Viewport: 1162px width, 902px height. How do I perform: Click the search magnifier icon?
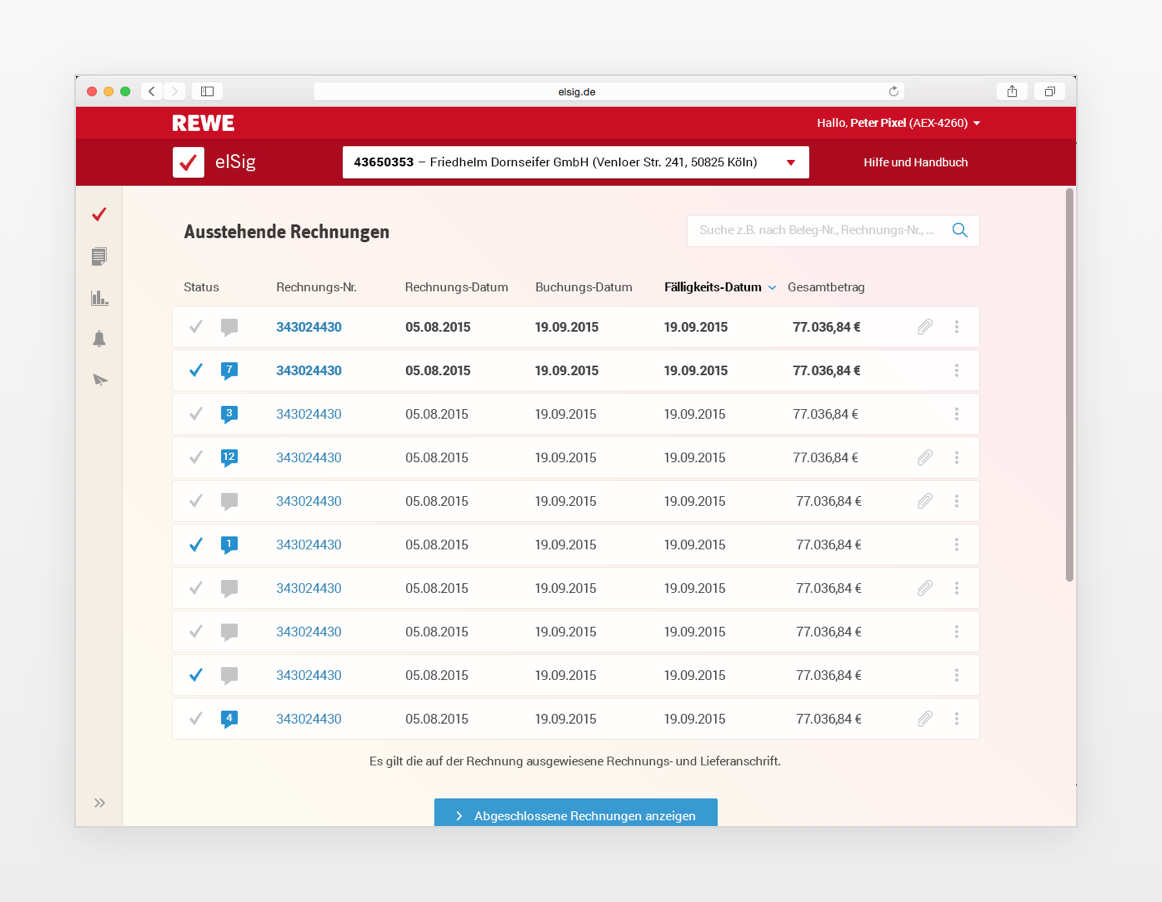point(960,231)
